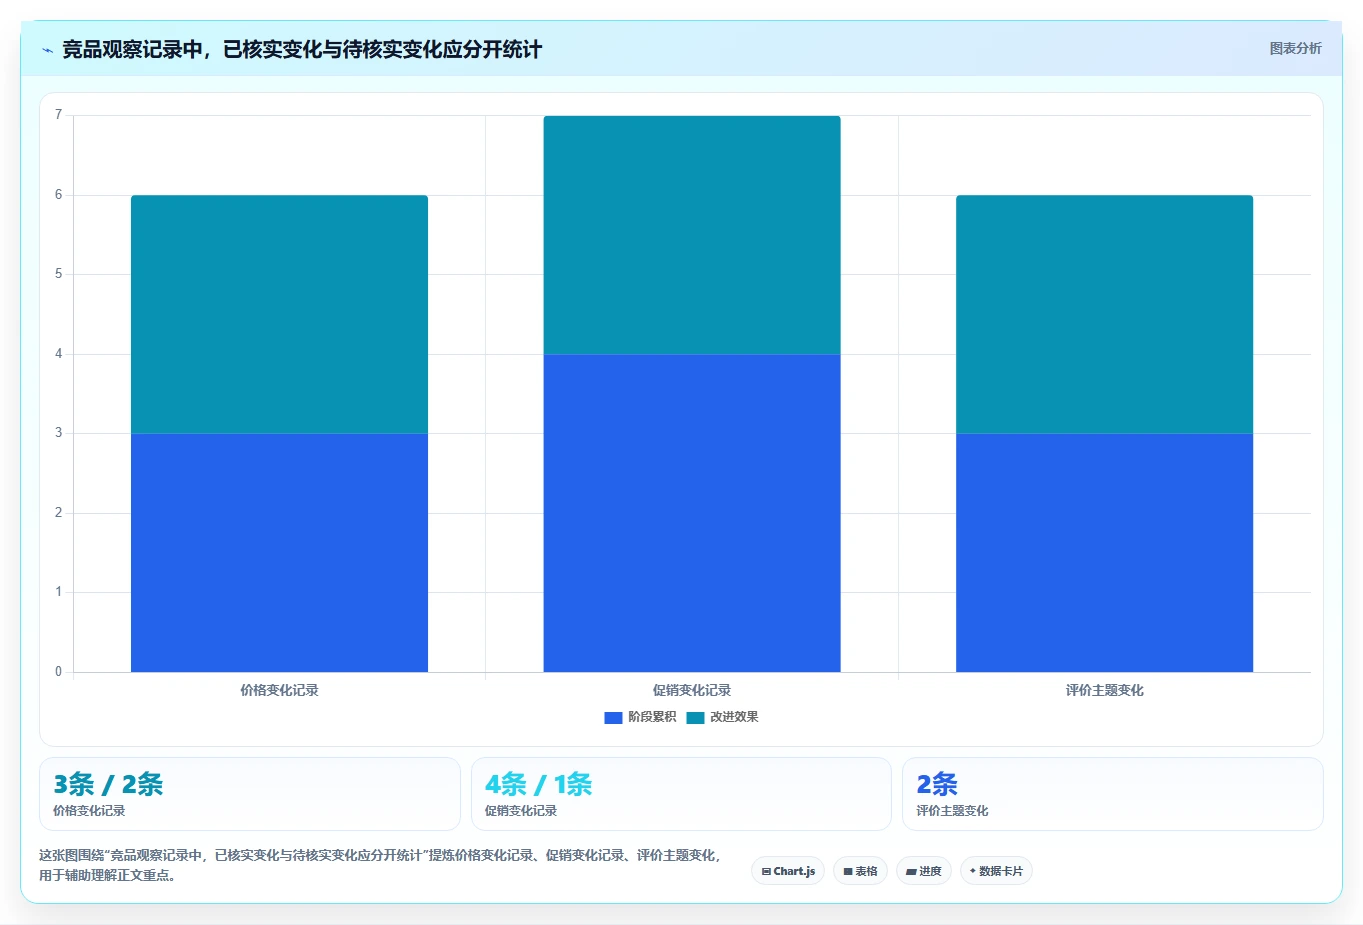Viewport: 1363px width, 925px height.
Task: Click the 改进效果 legend label
Action: pos(734,717)
